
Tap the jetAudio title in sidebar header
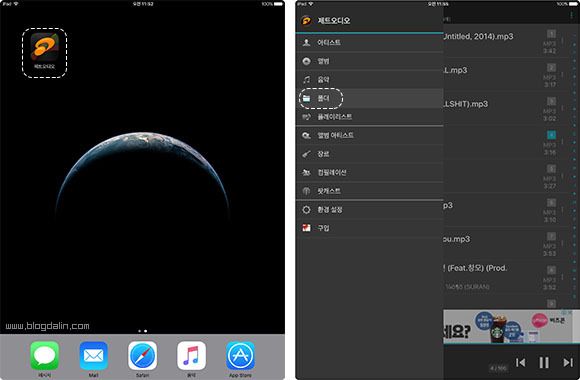tap(334, 21)
